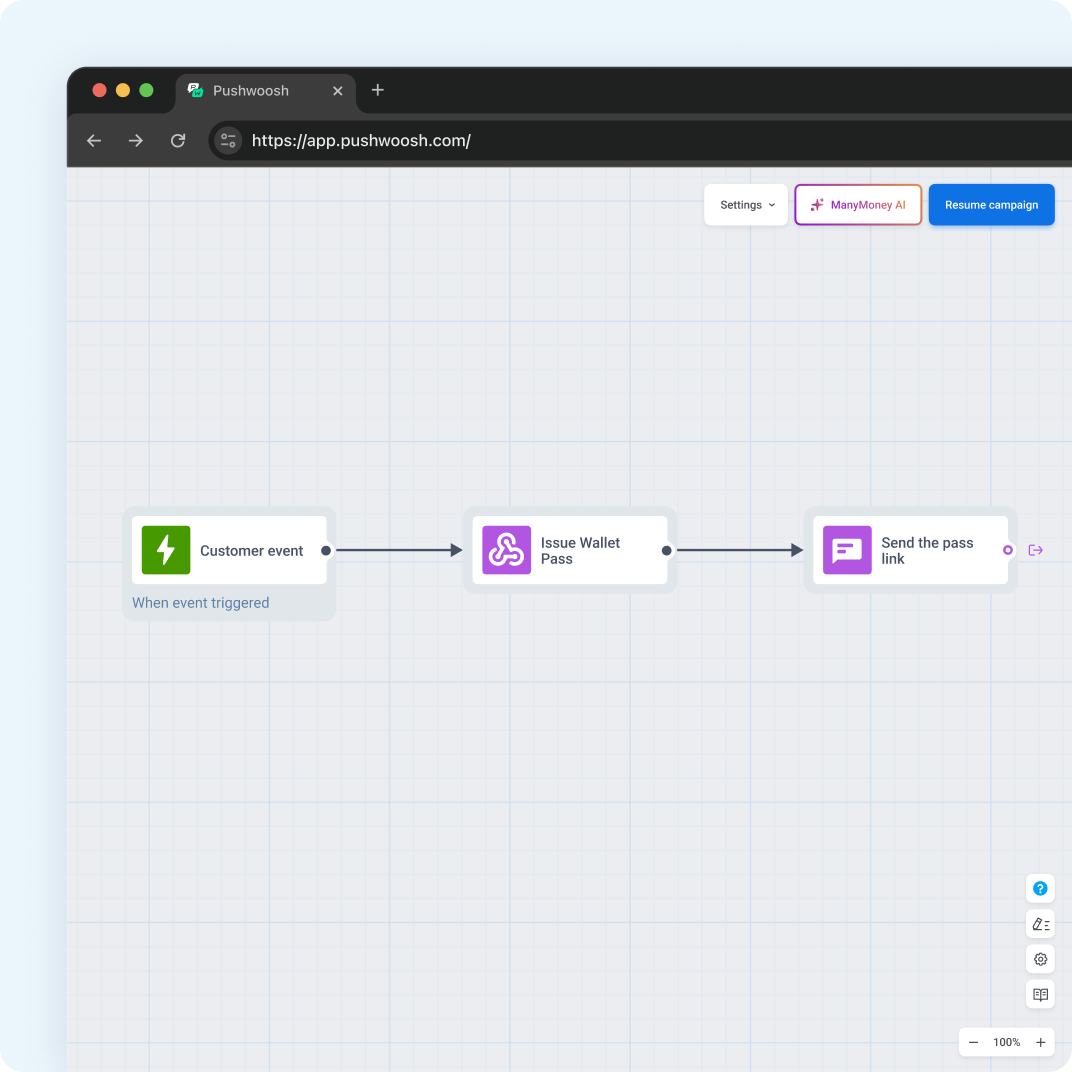
Task: Switch to the Pushwoosh browser tab
Action: pos(265,91)
